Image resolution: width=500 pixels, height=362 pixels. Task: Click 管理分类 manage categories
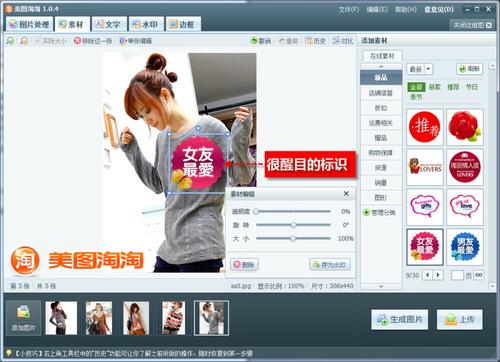click(380, 212)
